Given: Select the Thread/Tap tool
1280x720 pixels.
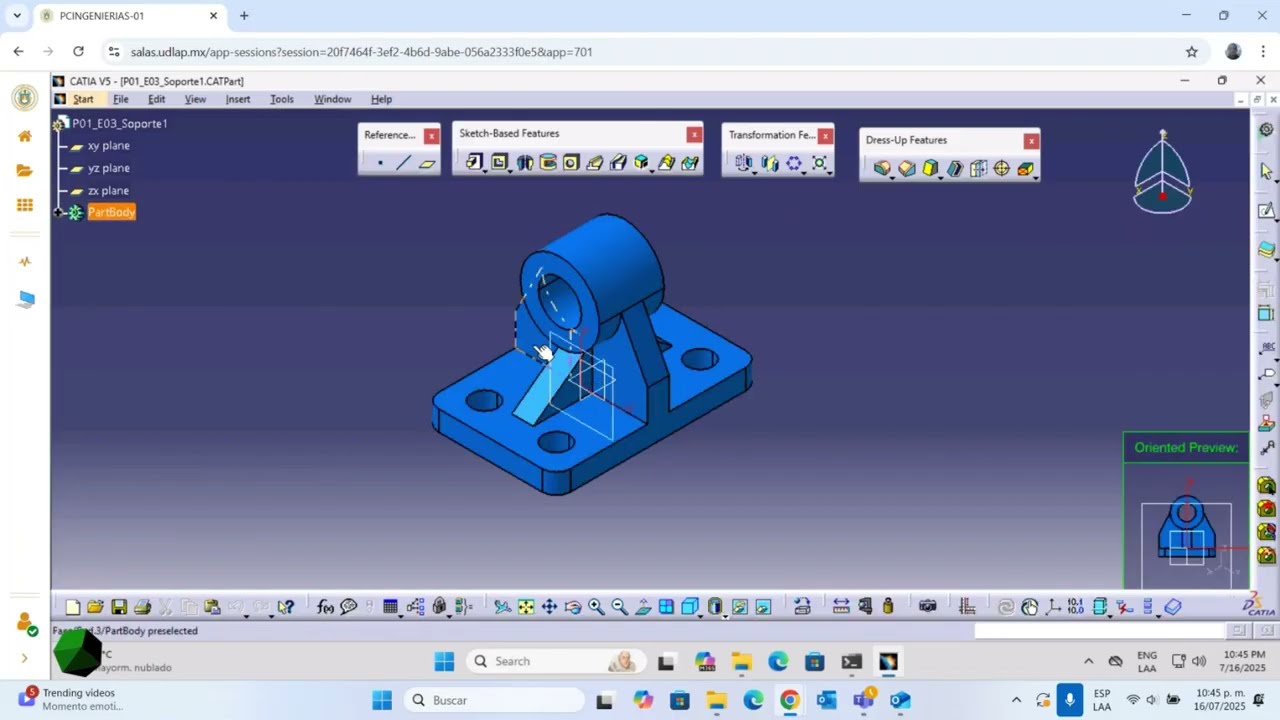Looking at the screenshot, I should click(1002, 168).
